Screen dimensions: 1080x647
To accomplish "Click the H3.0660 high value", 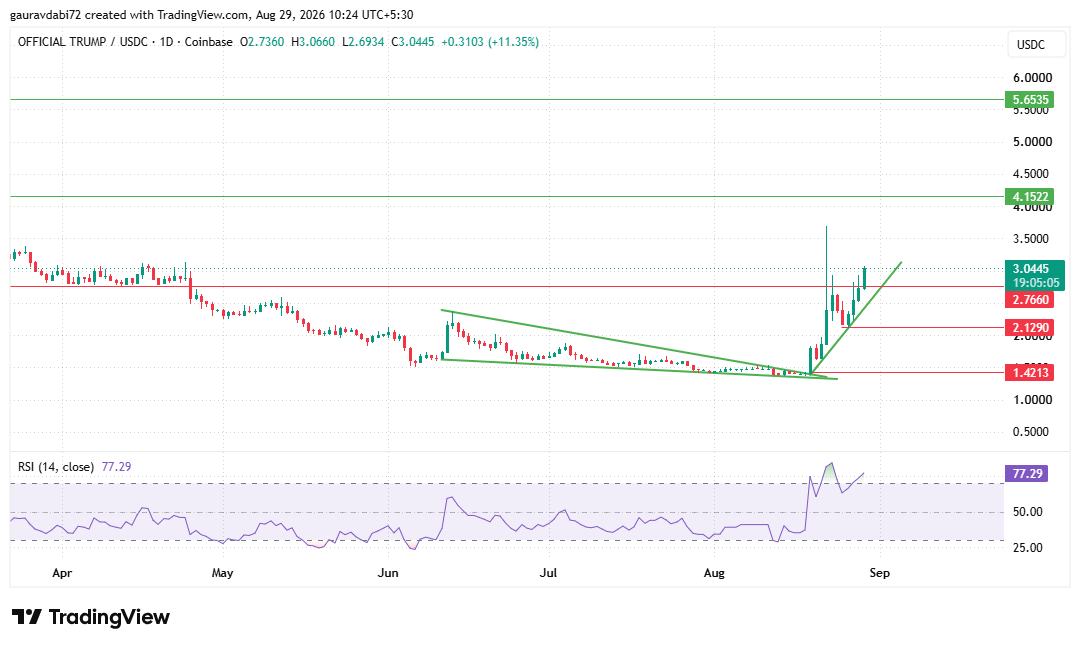I will (313, 42).
